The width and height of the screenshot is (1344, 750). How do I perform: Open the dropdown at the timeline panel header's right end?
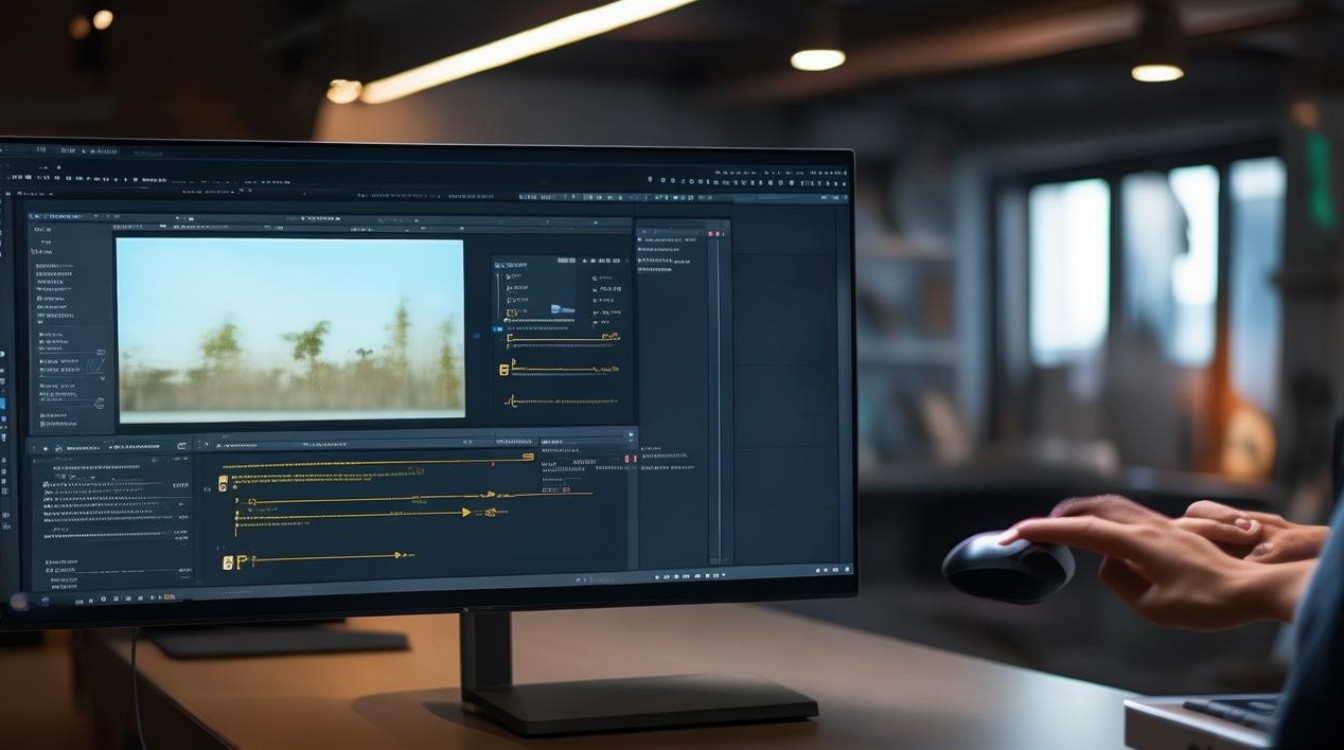[x=629, y=436]
